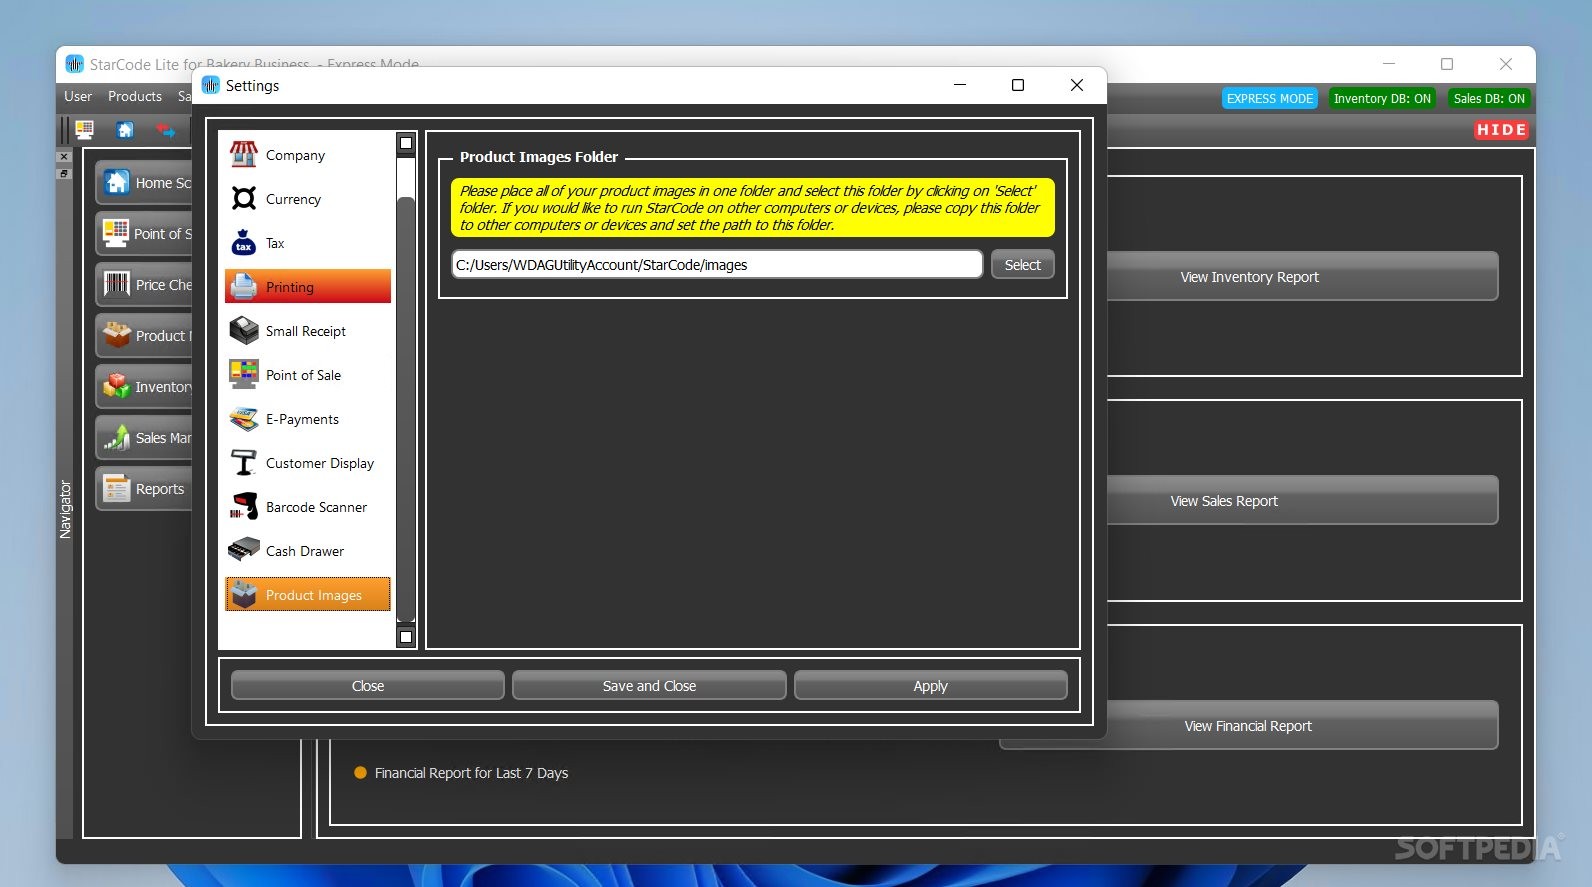
Task: Open Customer Display settings icon
Action: [x=244, y=463]
